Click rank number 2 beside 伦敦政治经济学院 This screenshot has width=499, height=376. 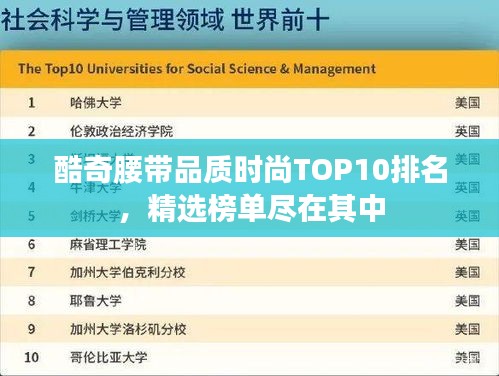tap(31, 131)
